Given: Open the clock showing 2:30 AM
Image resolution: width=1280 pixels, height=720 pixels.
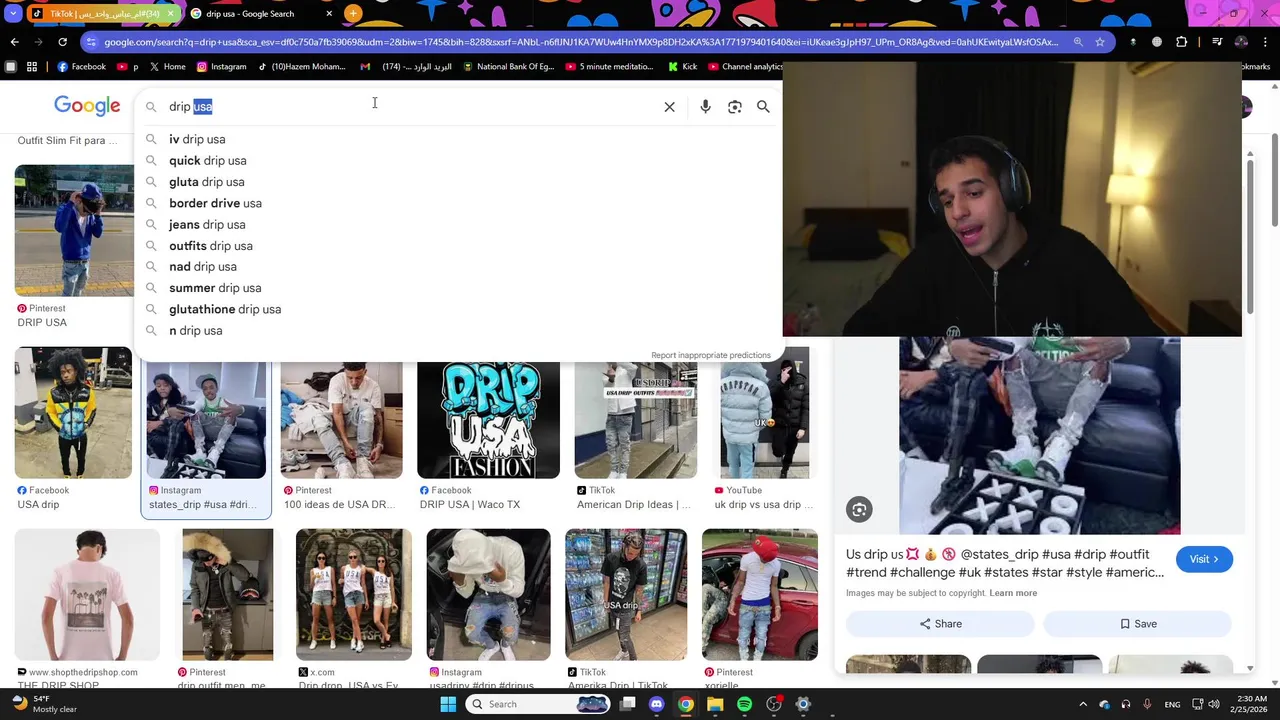Looking at the screenshot, I should point(1251,704).
